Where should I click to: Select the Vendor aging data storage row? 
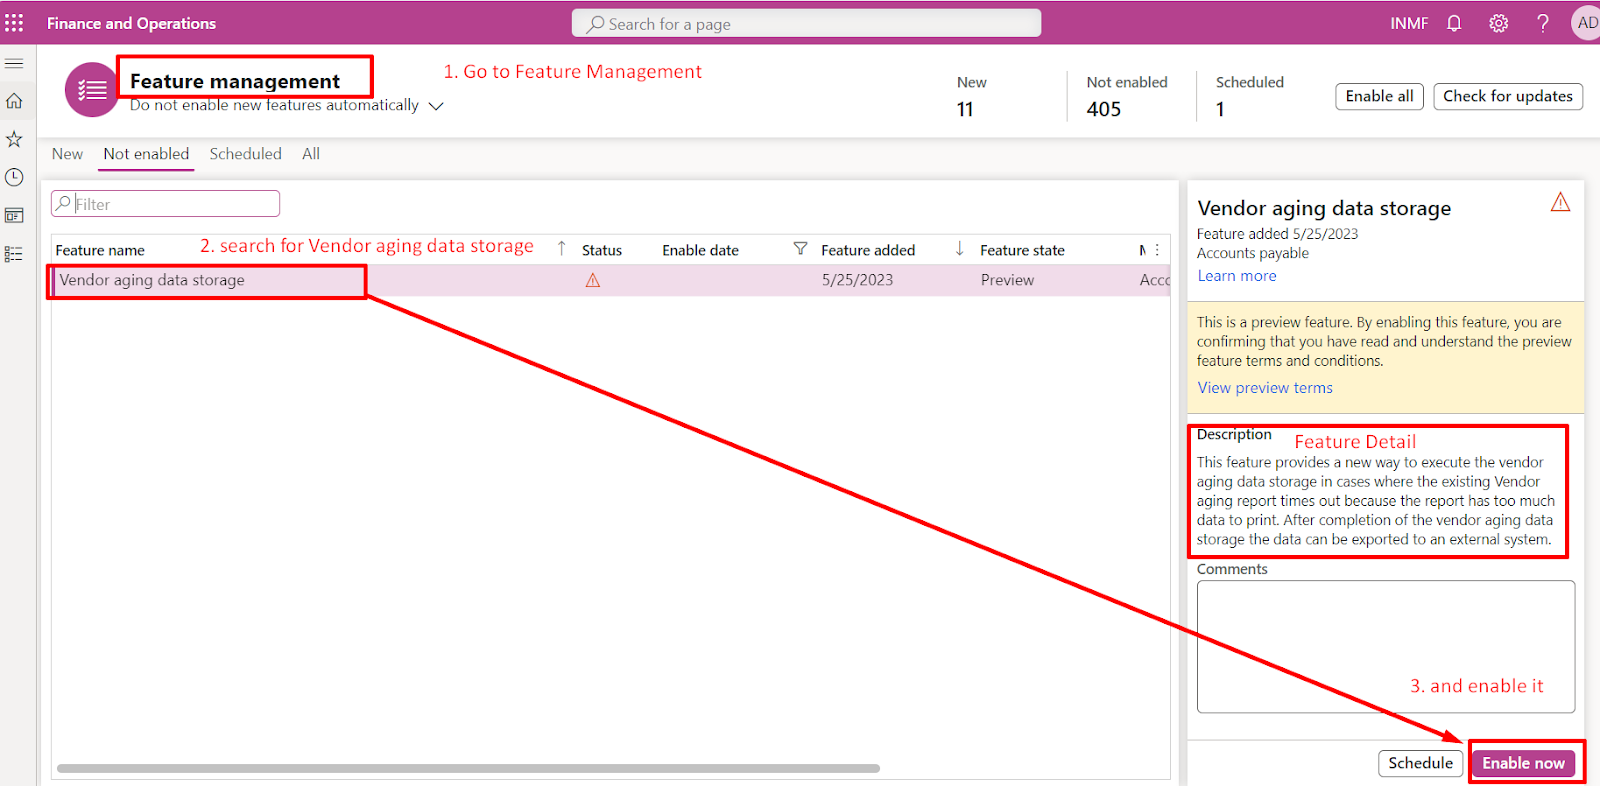610,280
